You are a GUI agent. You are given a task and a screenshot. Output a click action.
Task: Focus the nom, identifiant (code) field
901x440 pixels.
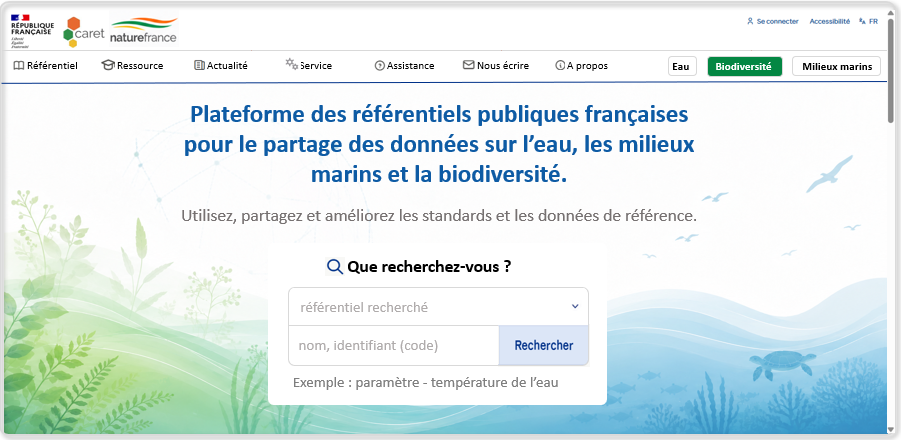coord(394,345)
